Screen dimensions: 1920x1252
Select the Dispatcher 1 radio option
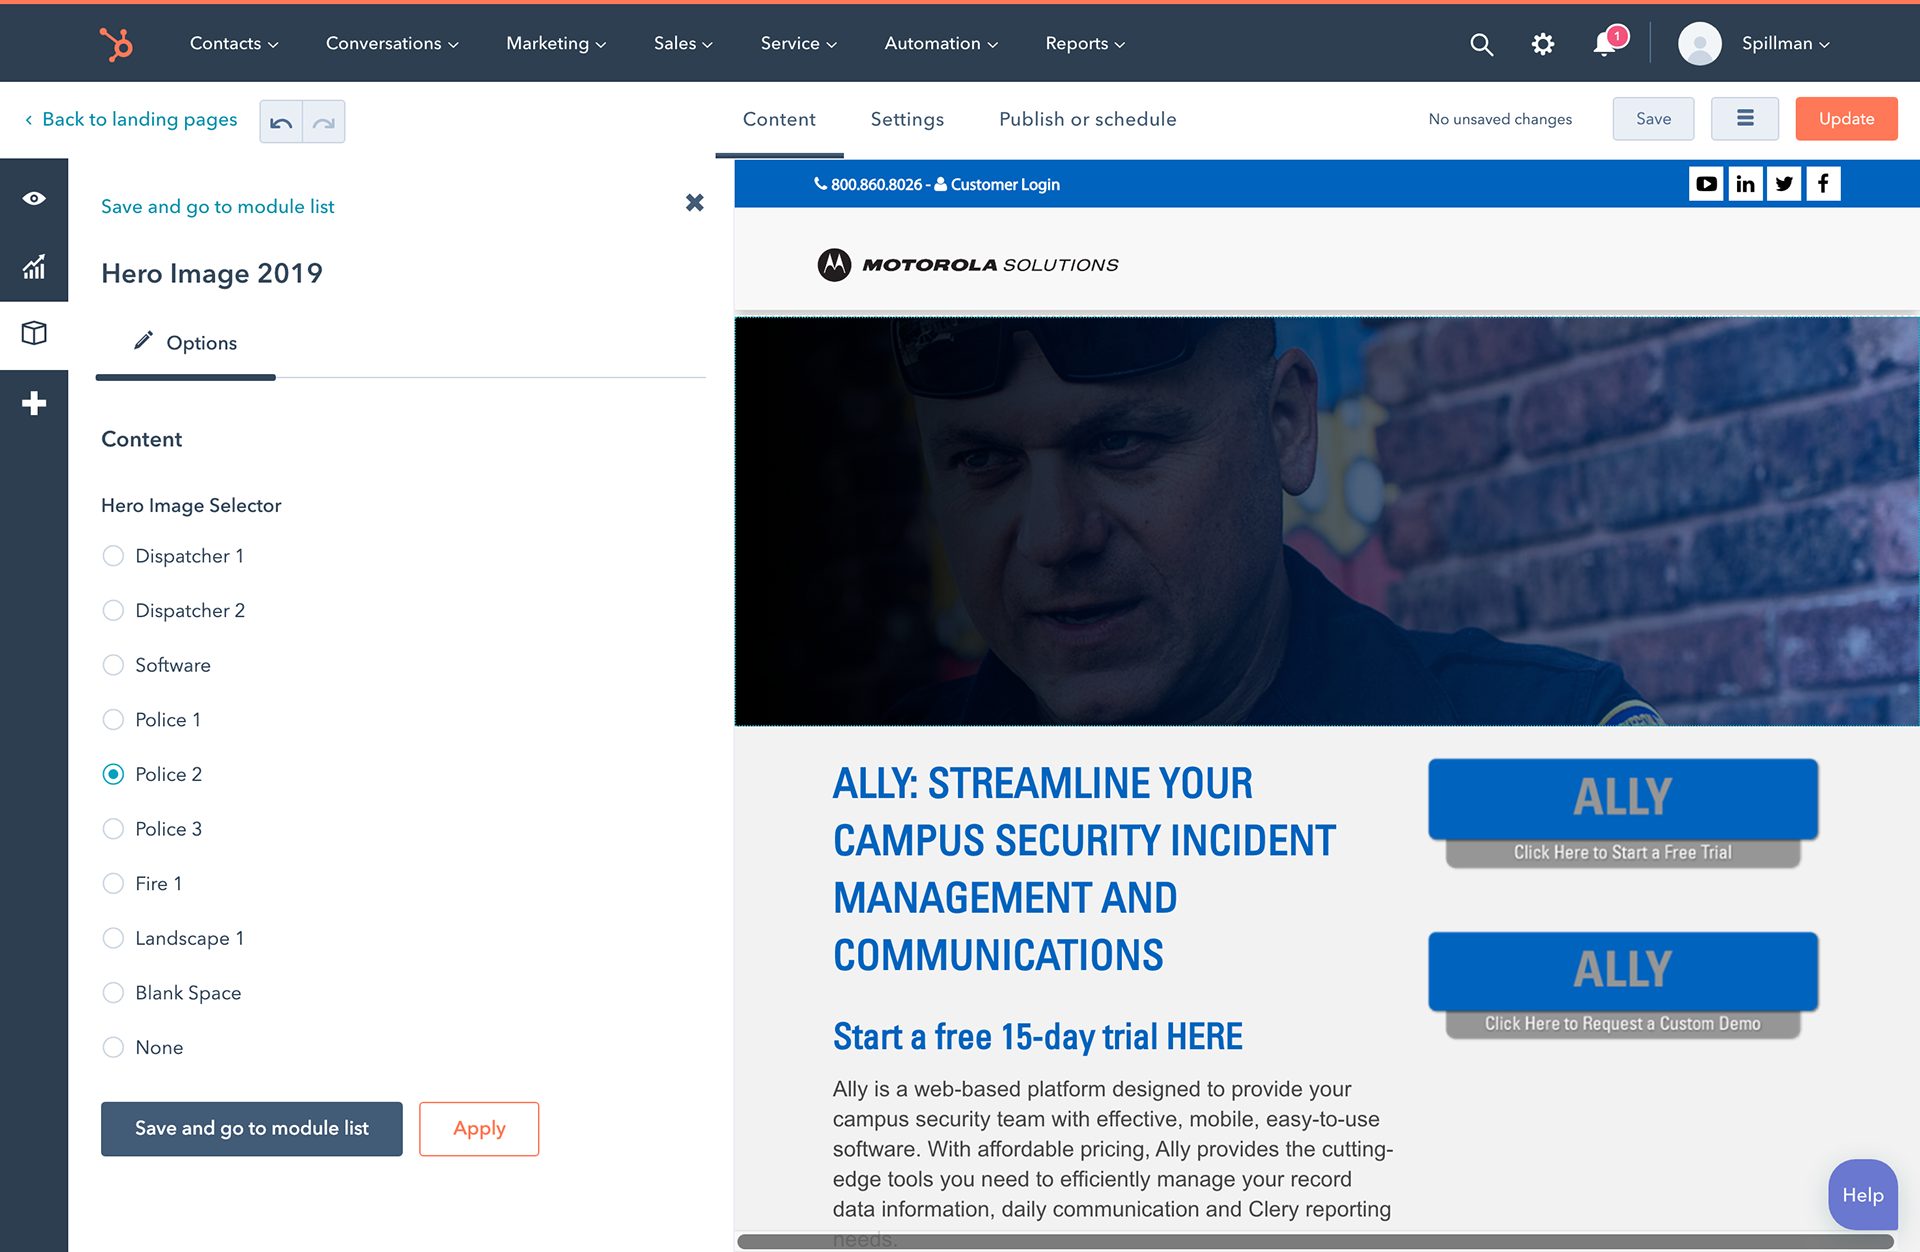[113, 556]
